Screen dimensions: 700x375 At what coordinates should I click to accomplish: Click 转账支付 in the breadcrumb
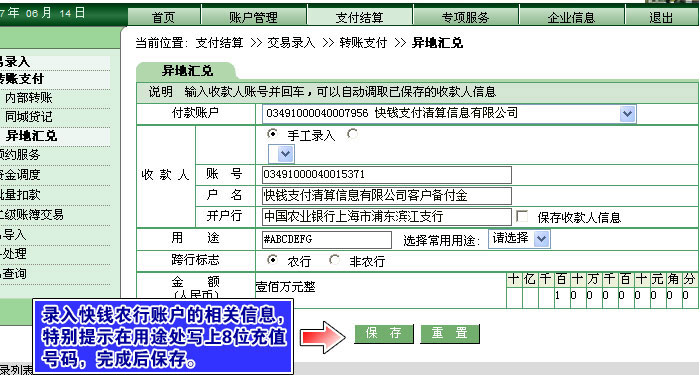pos(363,43)
